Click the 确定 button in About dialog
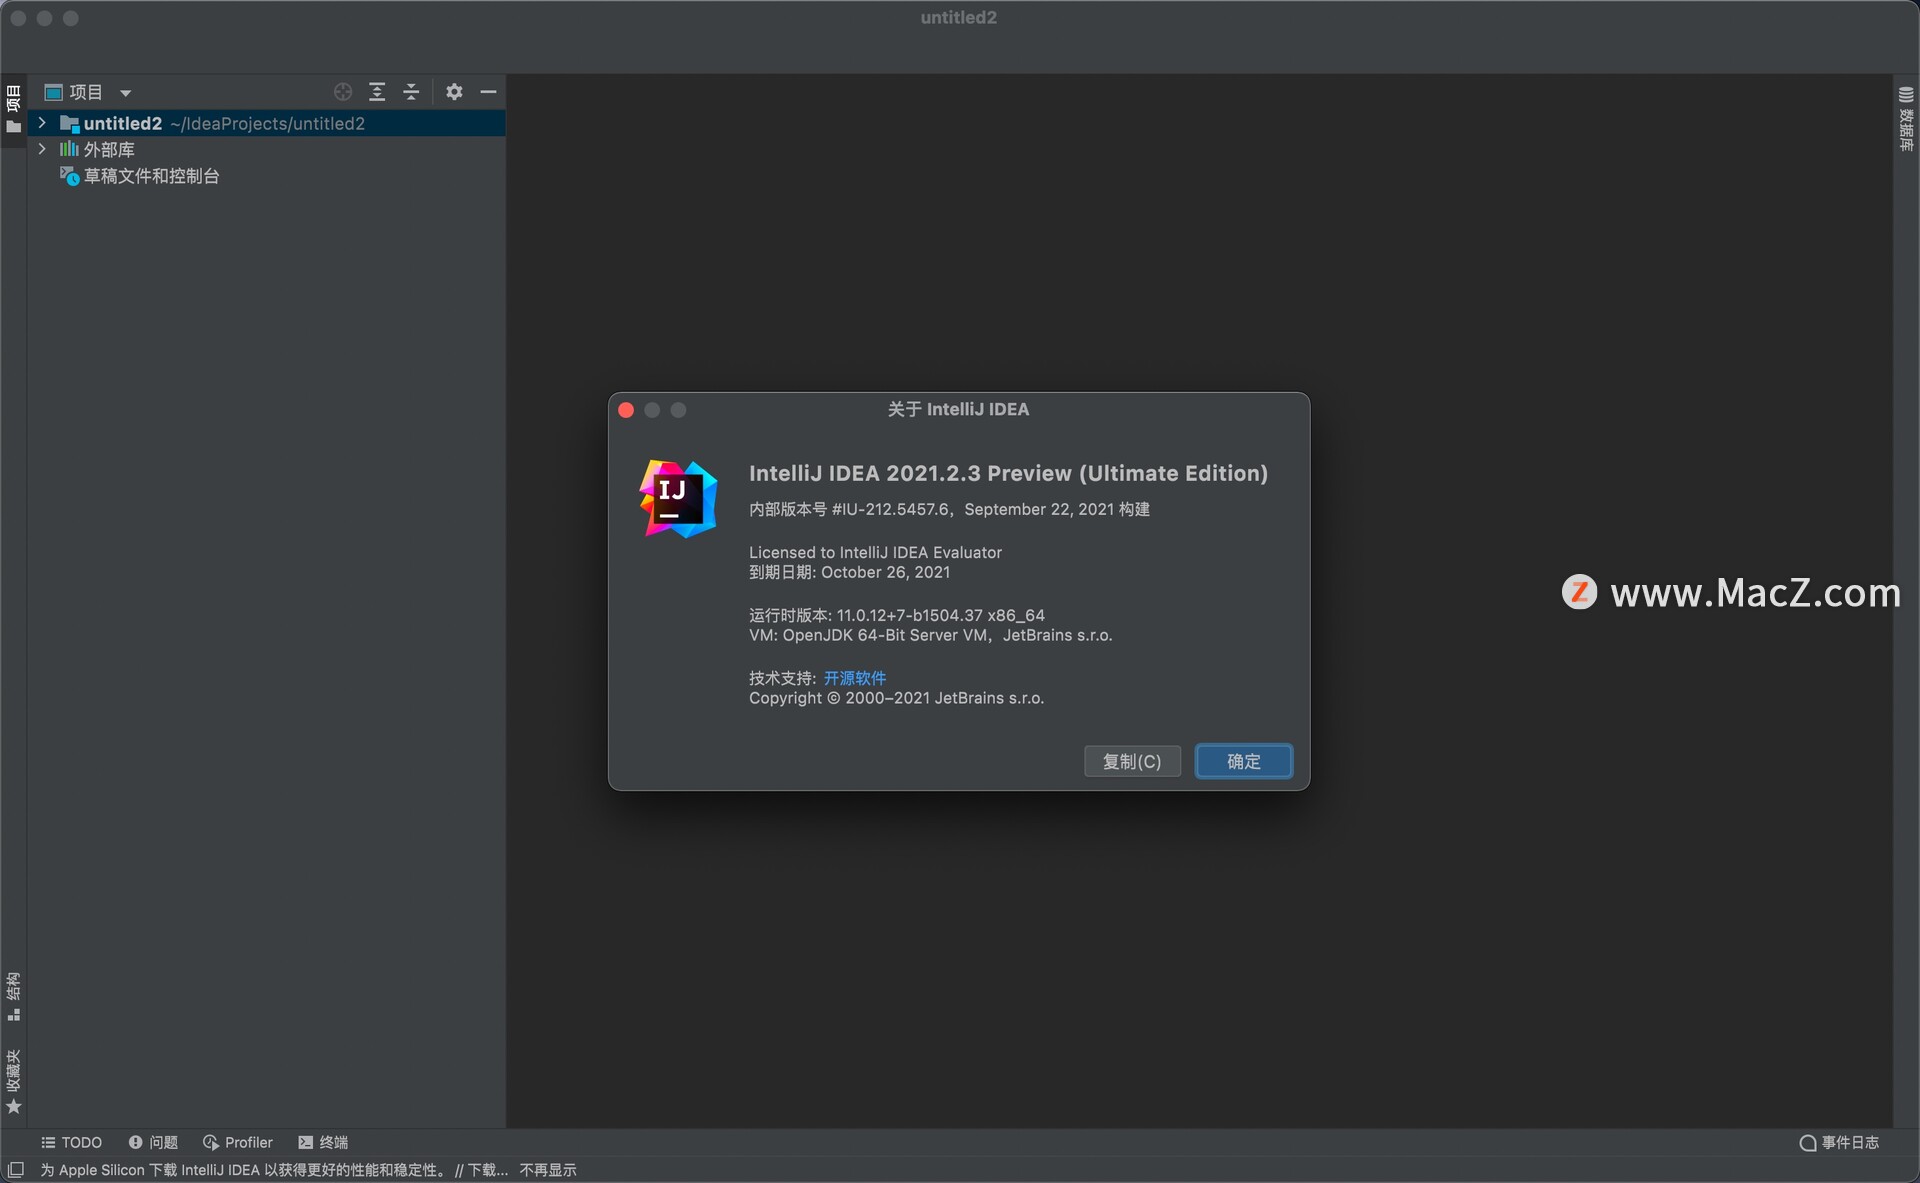The image size is (1920, 1183). click(1244, 761)
